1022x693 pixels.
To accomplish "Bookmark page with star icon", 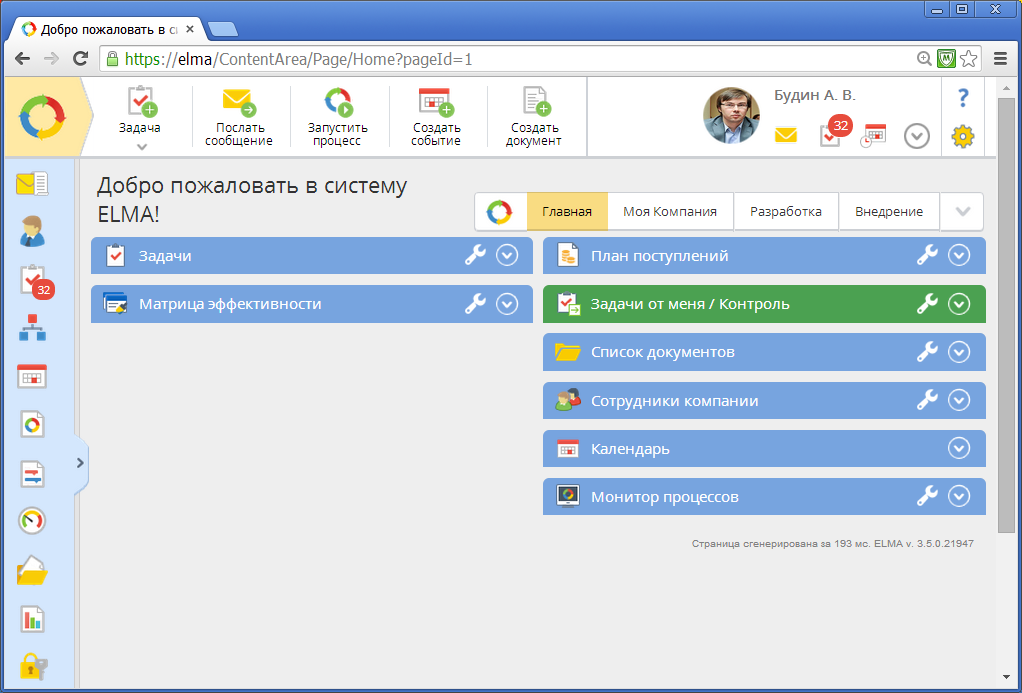I will click(x=969, y=59).
